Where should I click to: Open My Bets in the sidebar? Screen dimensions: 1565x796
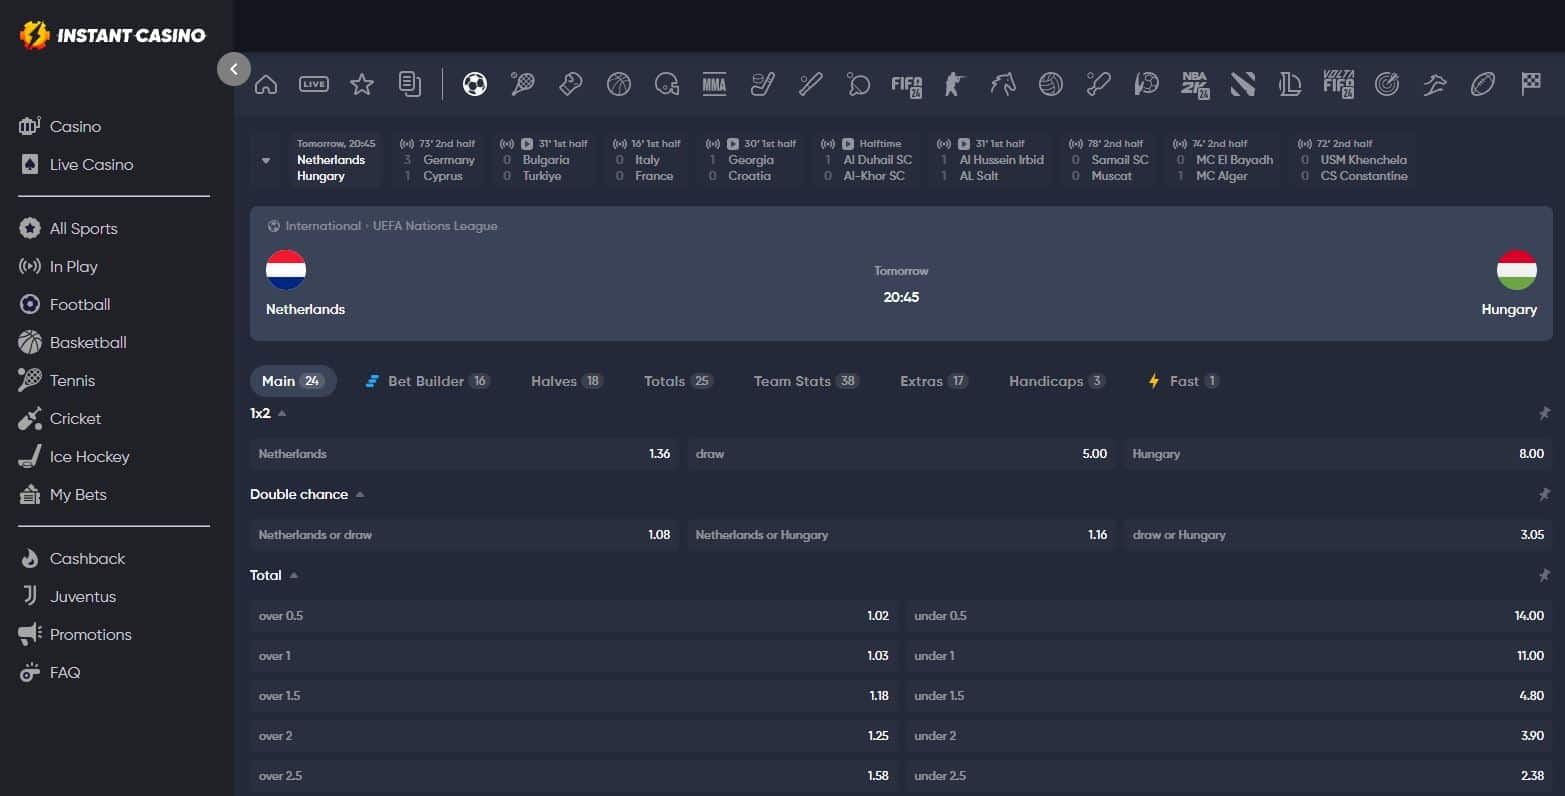click(78, 495)
